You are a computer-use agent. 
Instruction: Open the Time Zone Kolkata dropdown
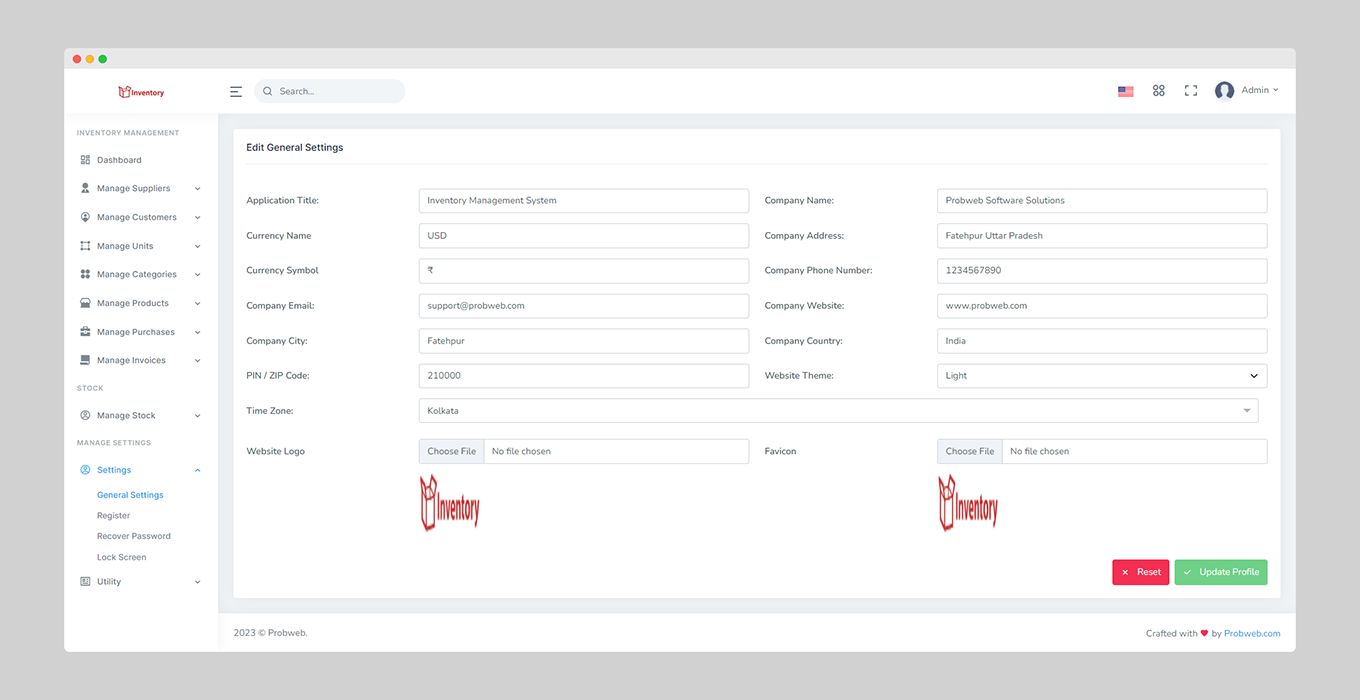pos(838,411)
